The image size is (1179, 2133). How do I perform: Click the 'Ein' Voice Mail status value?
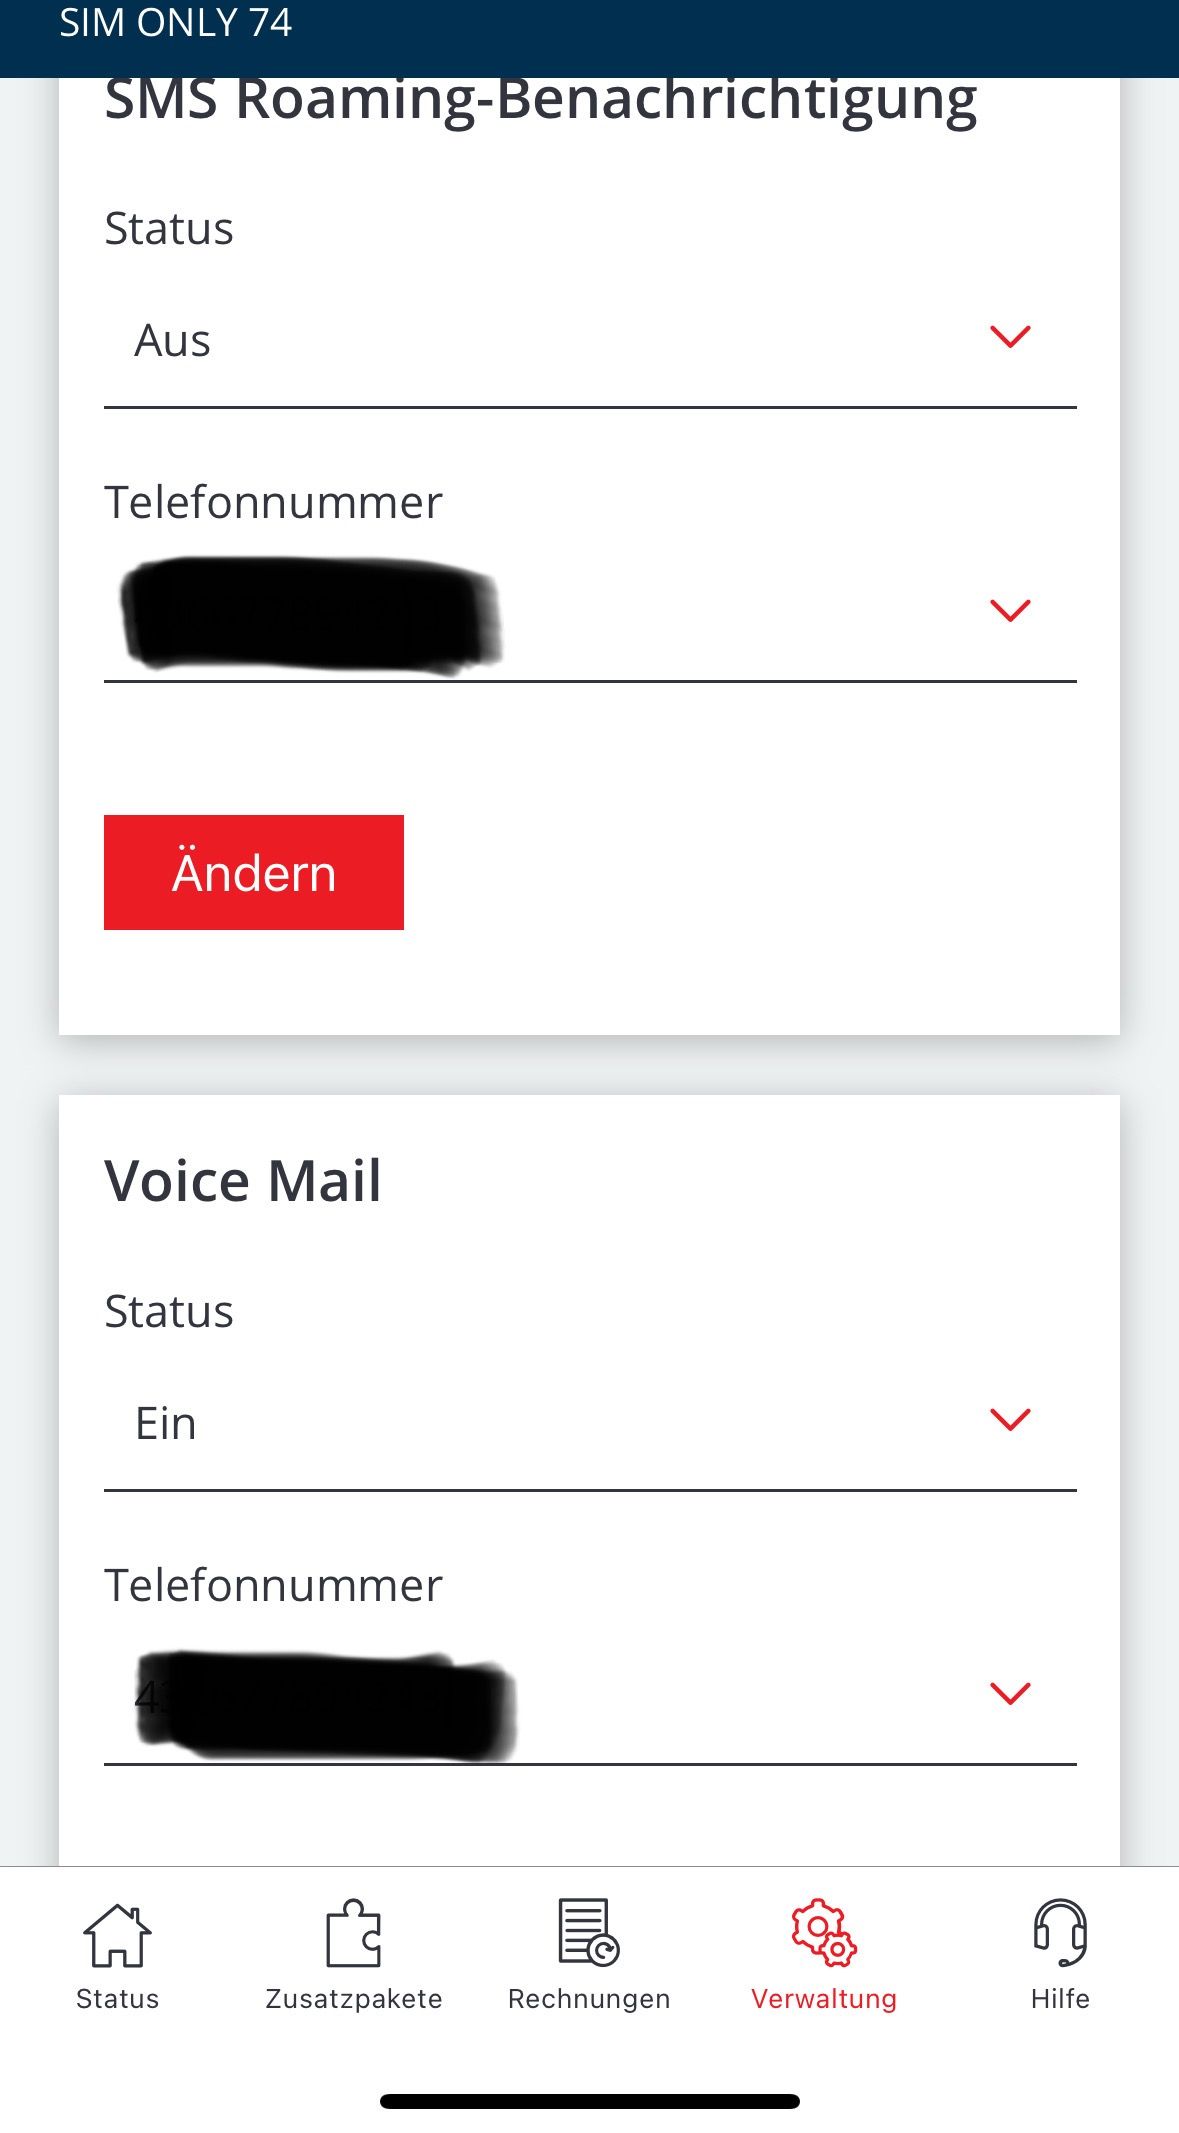click(x=166, y=1424)
